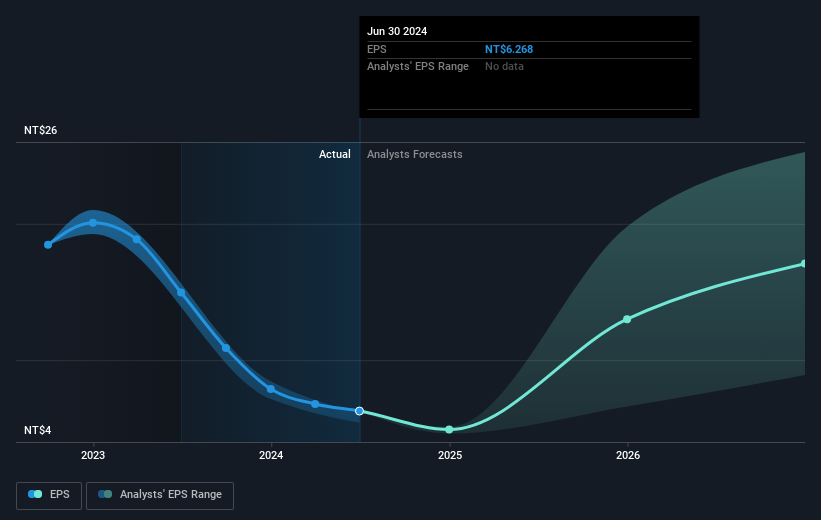821x520 pixels.
Task: Click the Actual section label
Action: (335, 154)
